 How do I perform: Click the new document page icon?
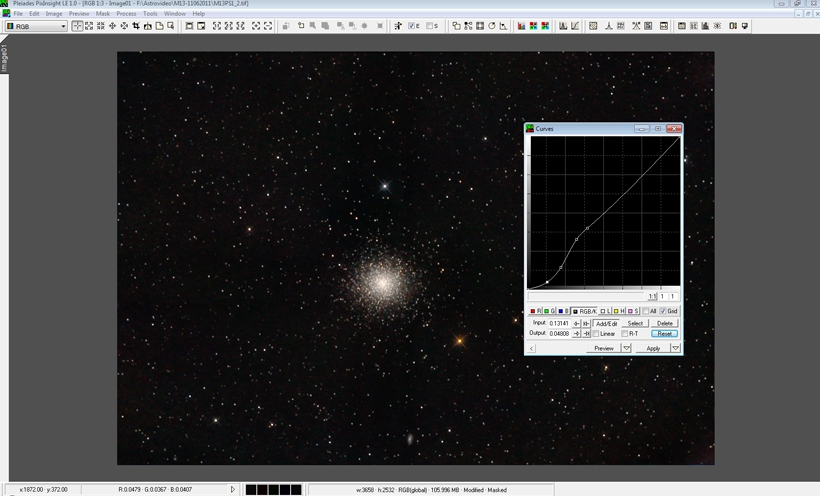point(160,26)
